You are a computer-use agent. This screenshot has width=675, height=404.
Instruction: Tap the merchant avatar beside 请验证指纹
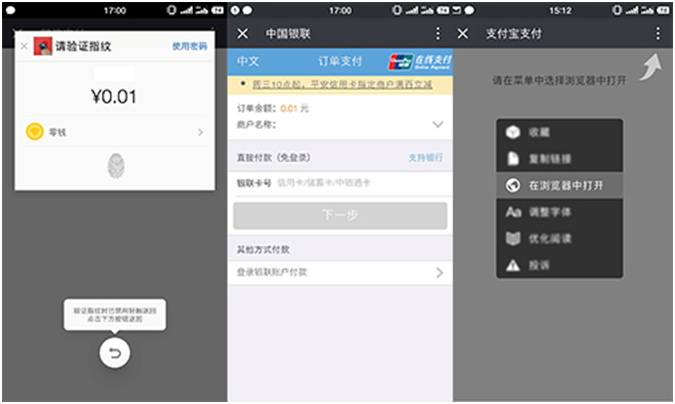point(43,46)
